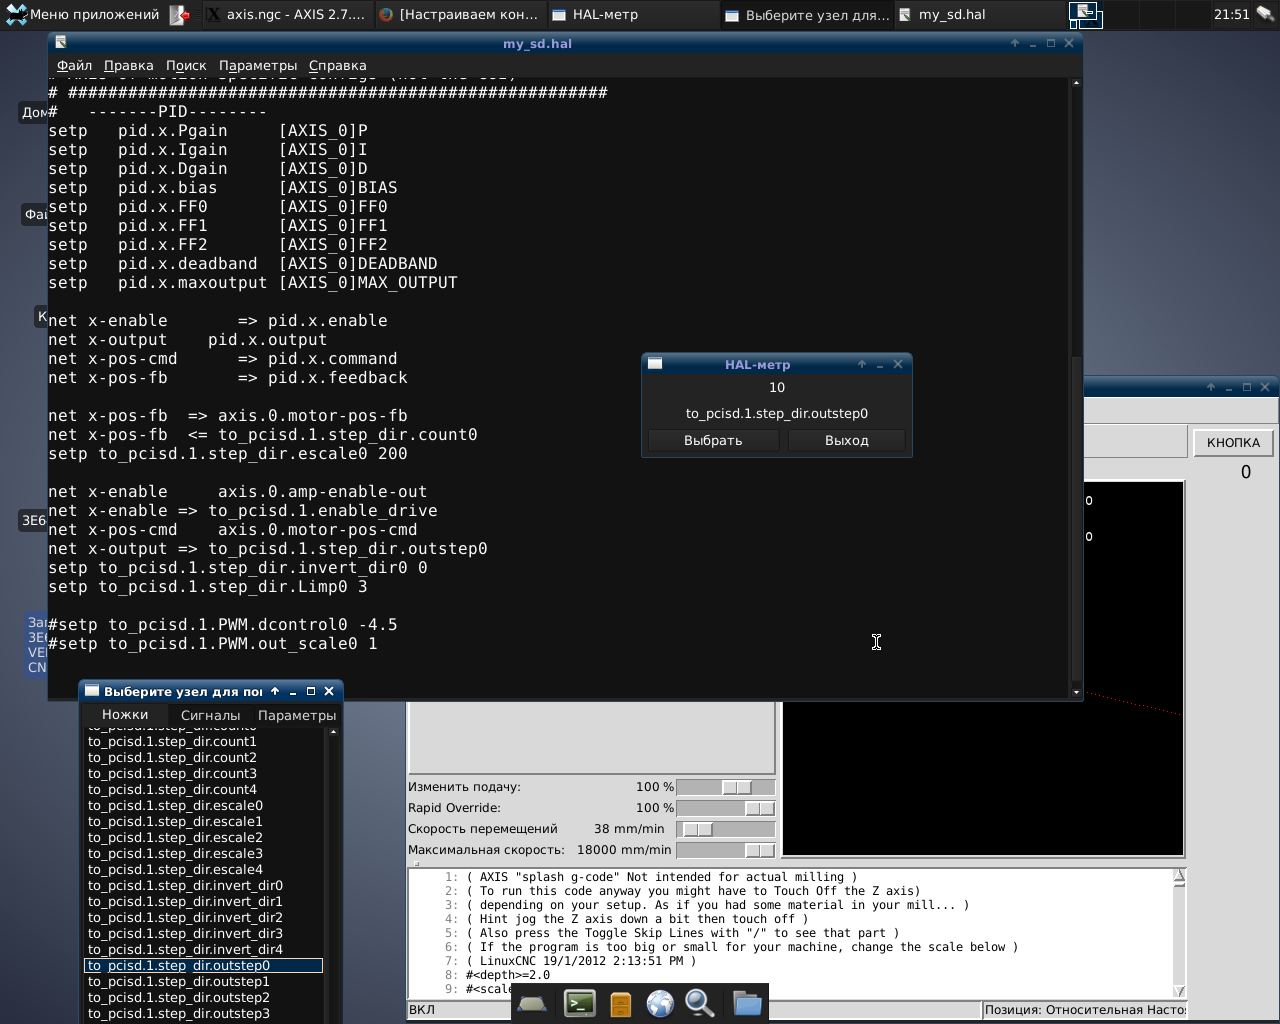The width and height of the screenshot is (1280, 1024).
Task: Click the shade arrow on my_sd.hal title bar
Action: coord(1015,43)
